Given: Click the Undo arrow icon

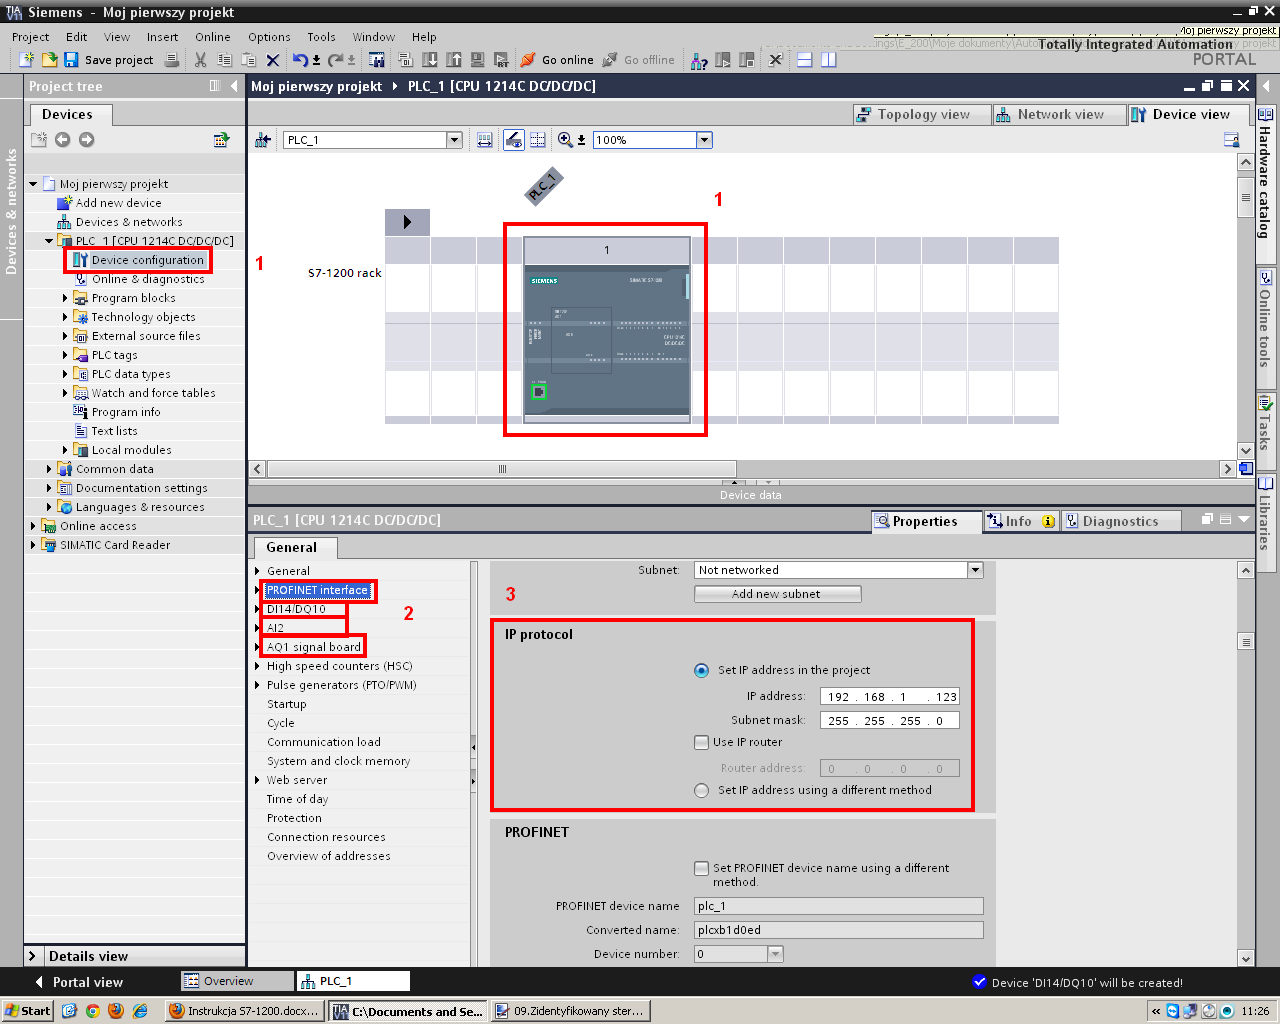Looking at the screenshot, I should click(x=300, y=60).
